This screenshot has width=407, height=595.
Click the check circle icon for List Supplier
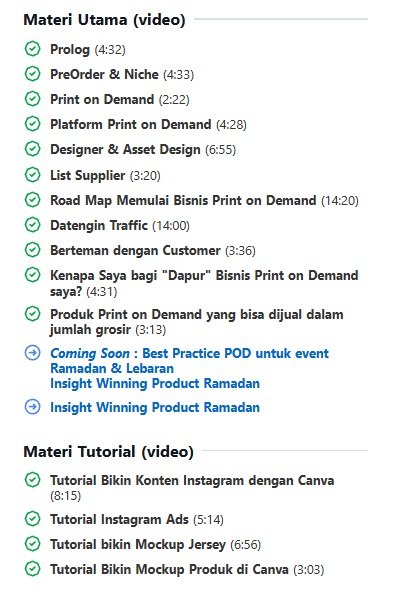(32, 175)
